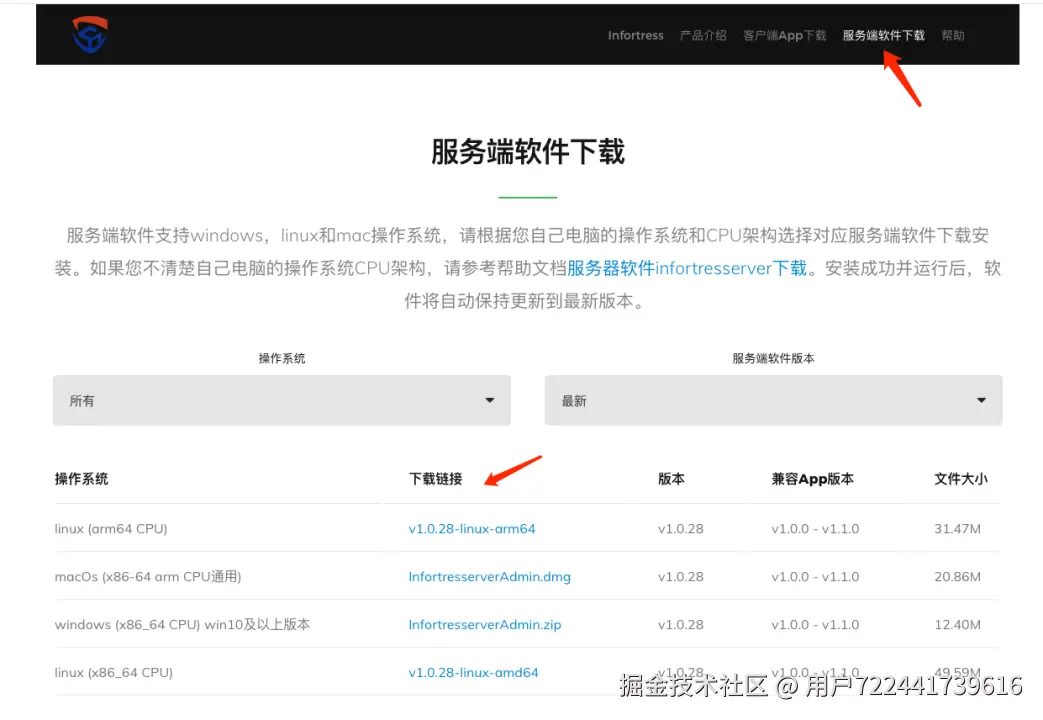Click the 下载链接 column header
The width and height of the screenshot is (1043, 720).
coord(435,479)
